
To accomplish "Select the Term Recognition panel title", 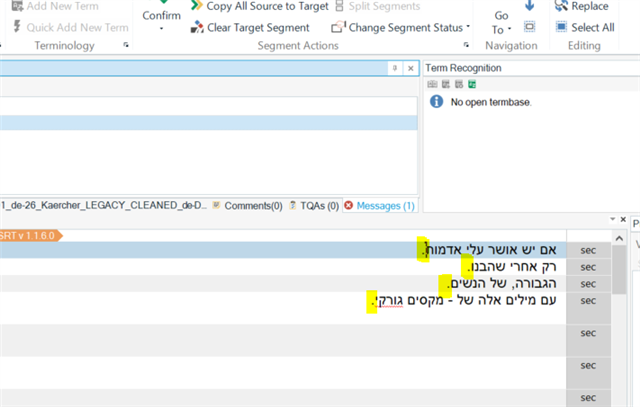I will tap(463, 68).
